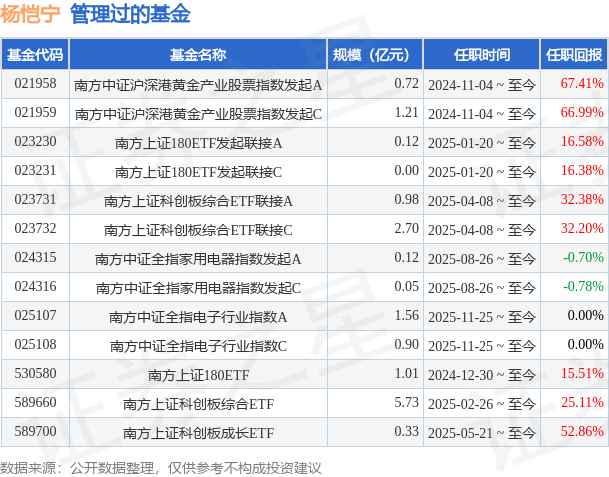
Task: Click fund name 南方上证180ETF发起联接C
Action: coord(198,172)
